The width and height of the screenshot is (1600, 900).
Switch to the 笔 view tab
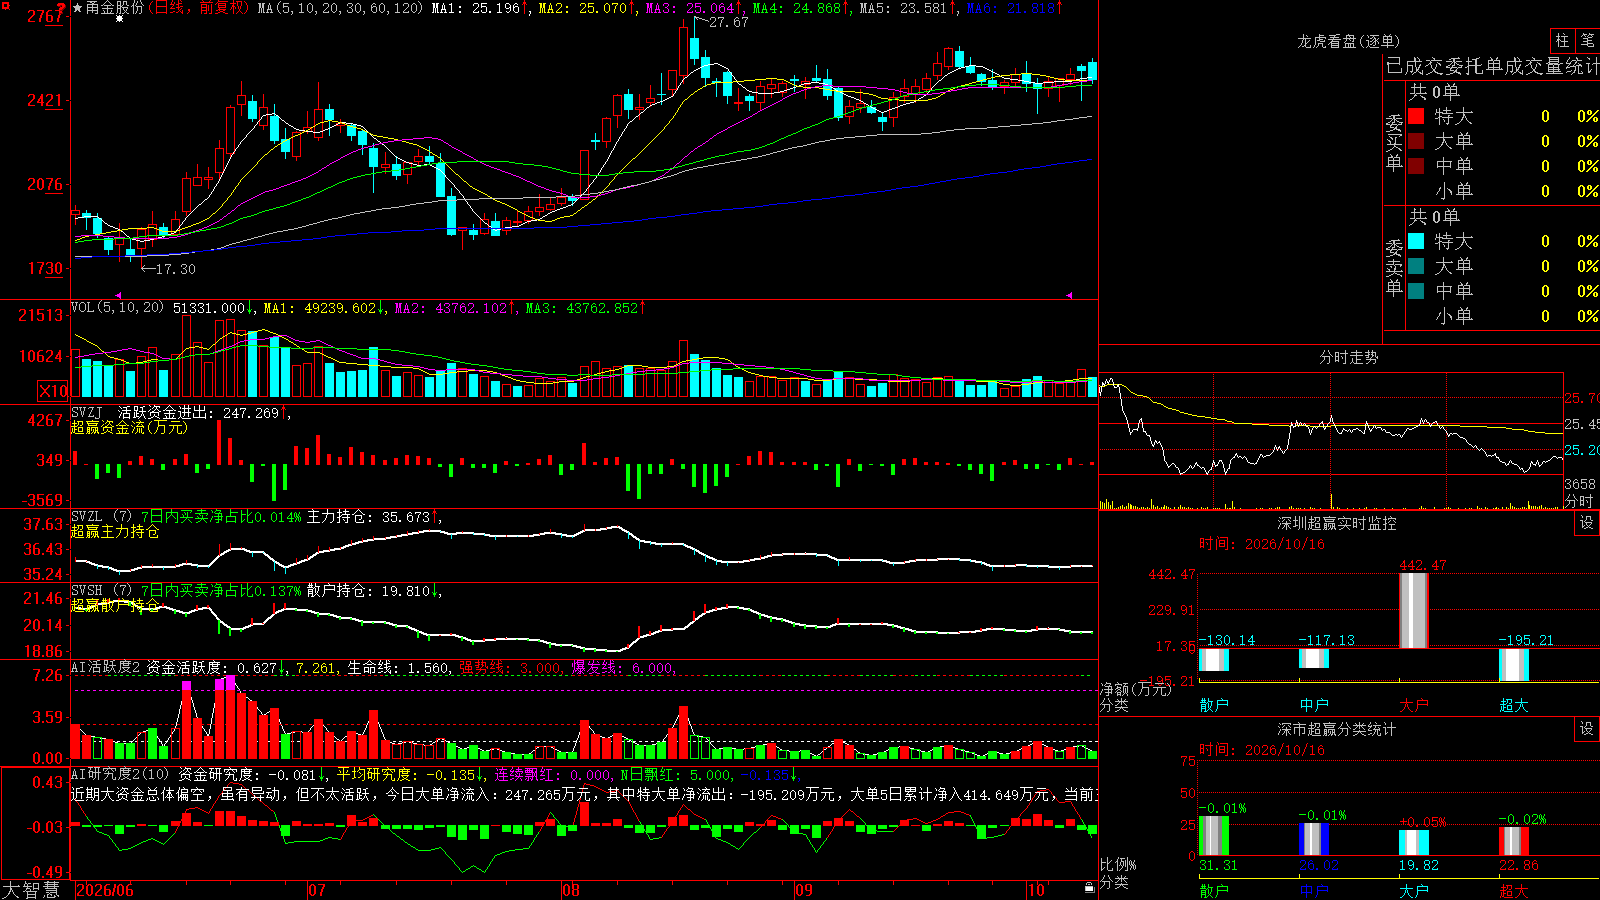tap(1587, 41)
